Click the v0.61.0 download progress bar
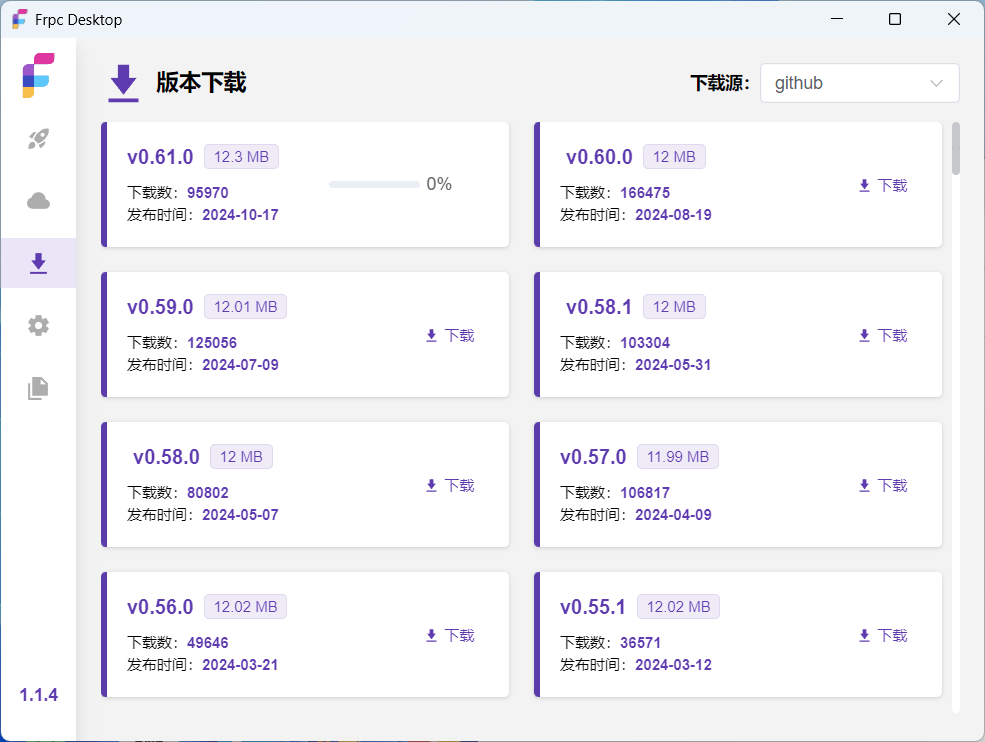 tap(374, 184)
